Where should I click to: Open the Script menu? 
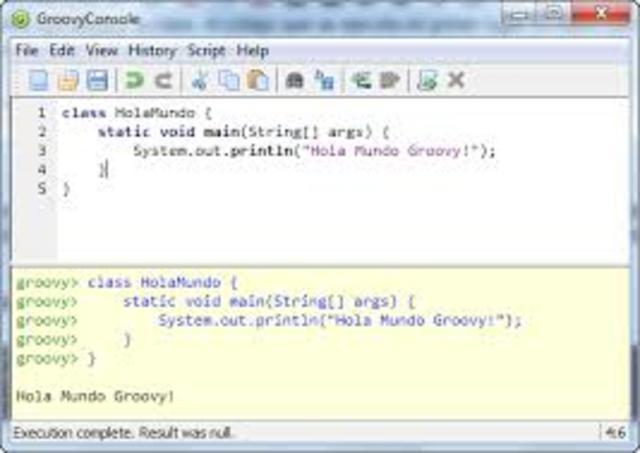[206, 51]
